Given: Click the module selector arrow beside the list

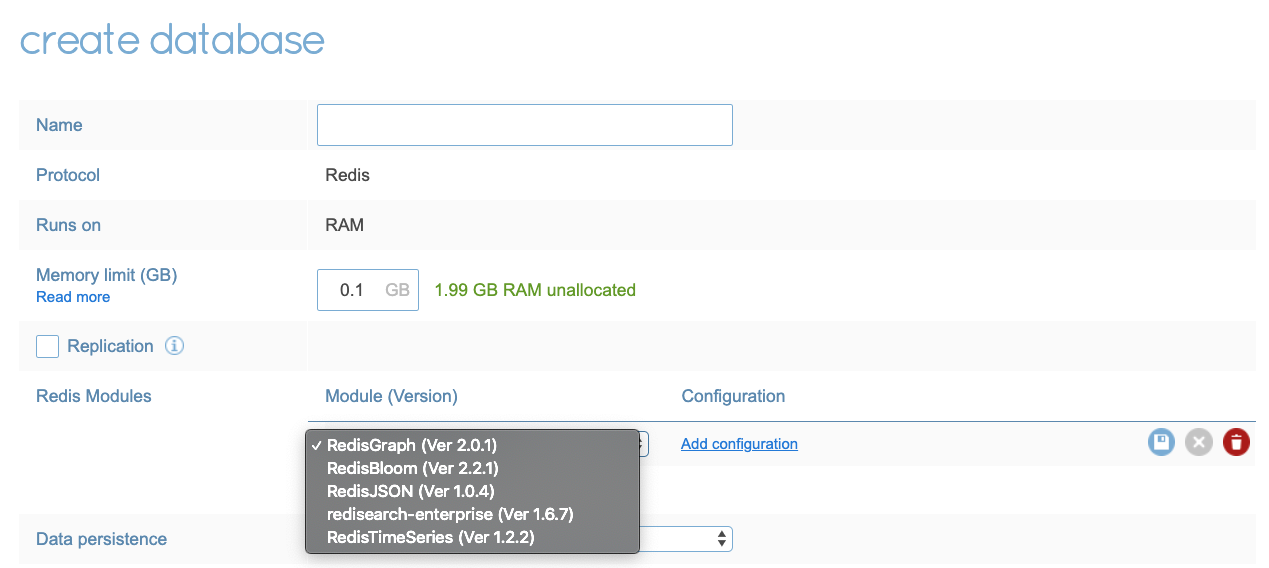Looking at the screenshot, I should (644, 444).
